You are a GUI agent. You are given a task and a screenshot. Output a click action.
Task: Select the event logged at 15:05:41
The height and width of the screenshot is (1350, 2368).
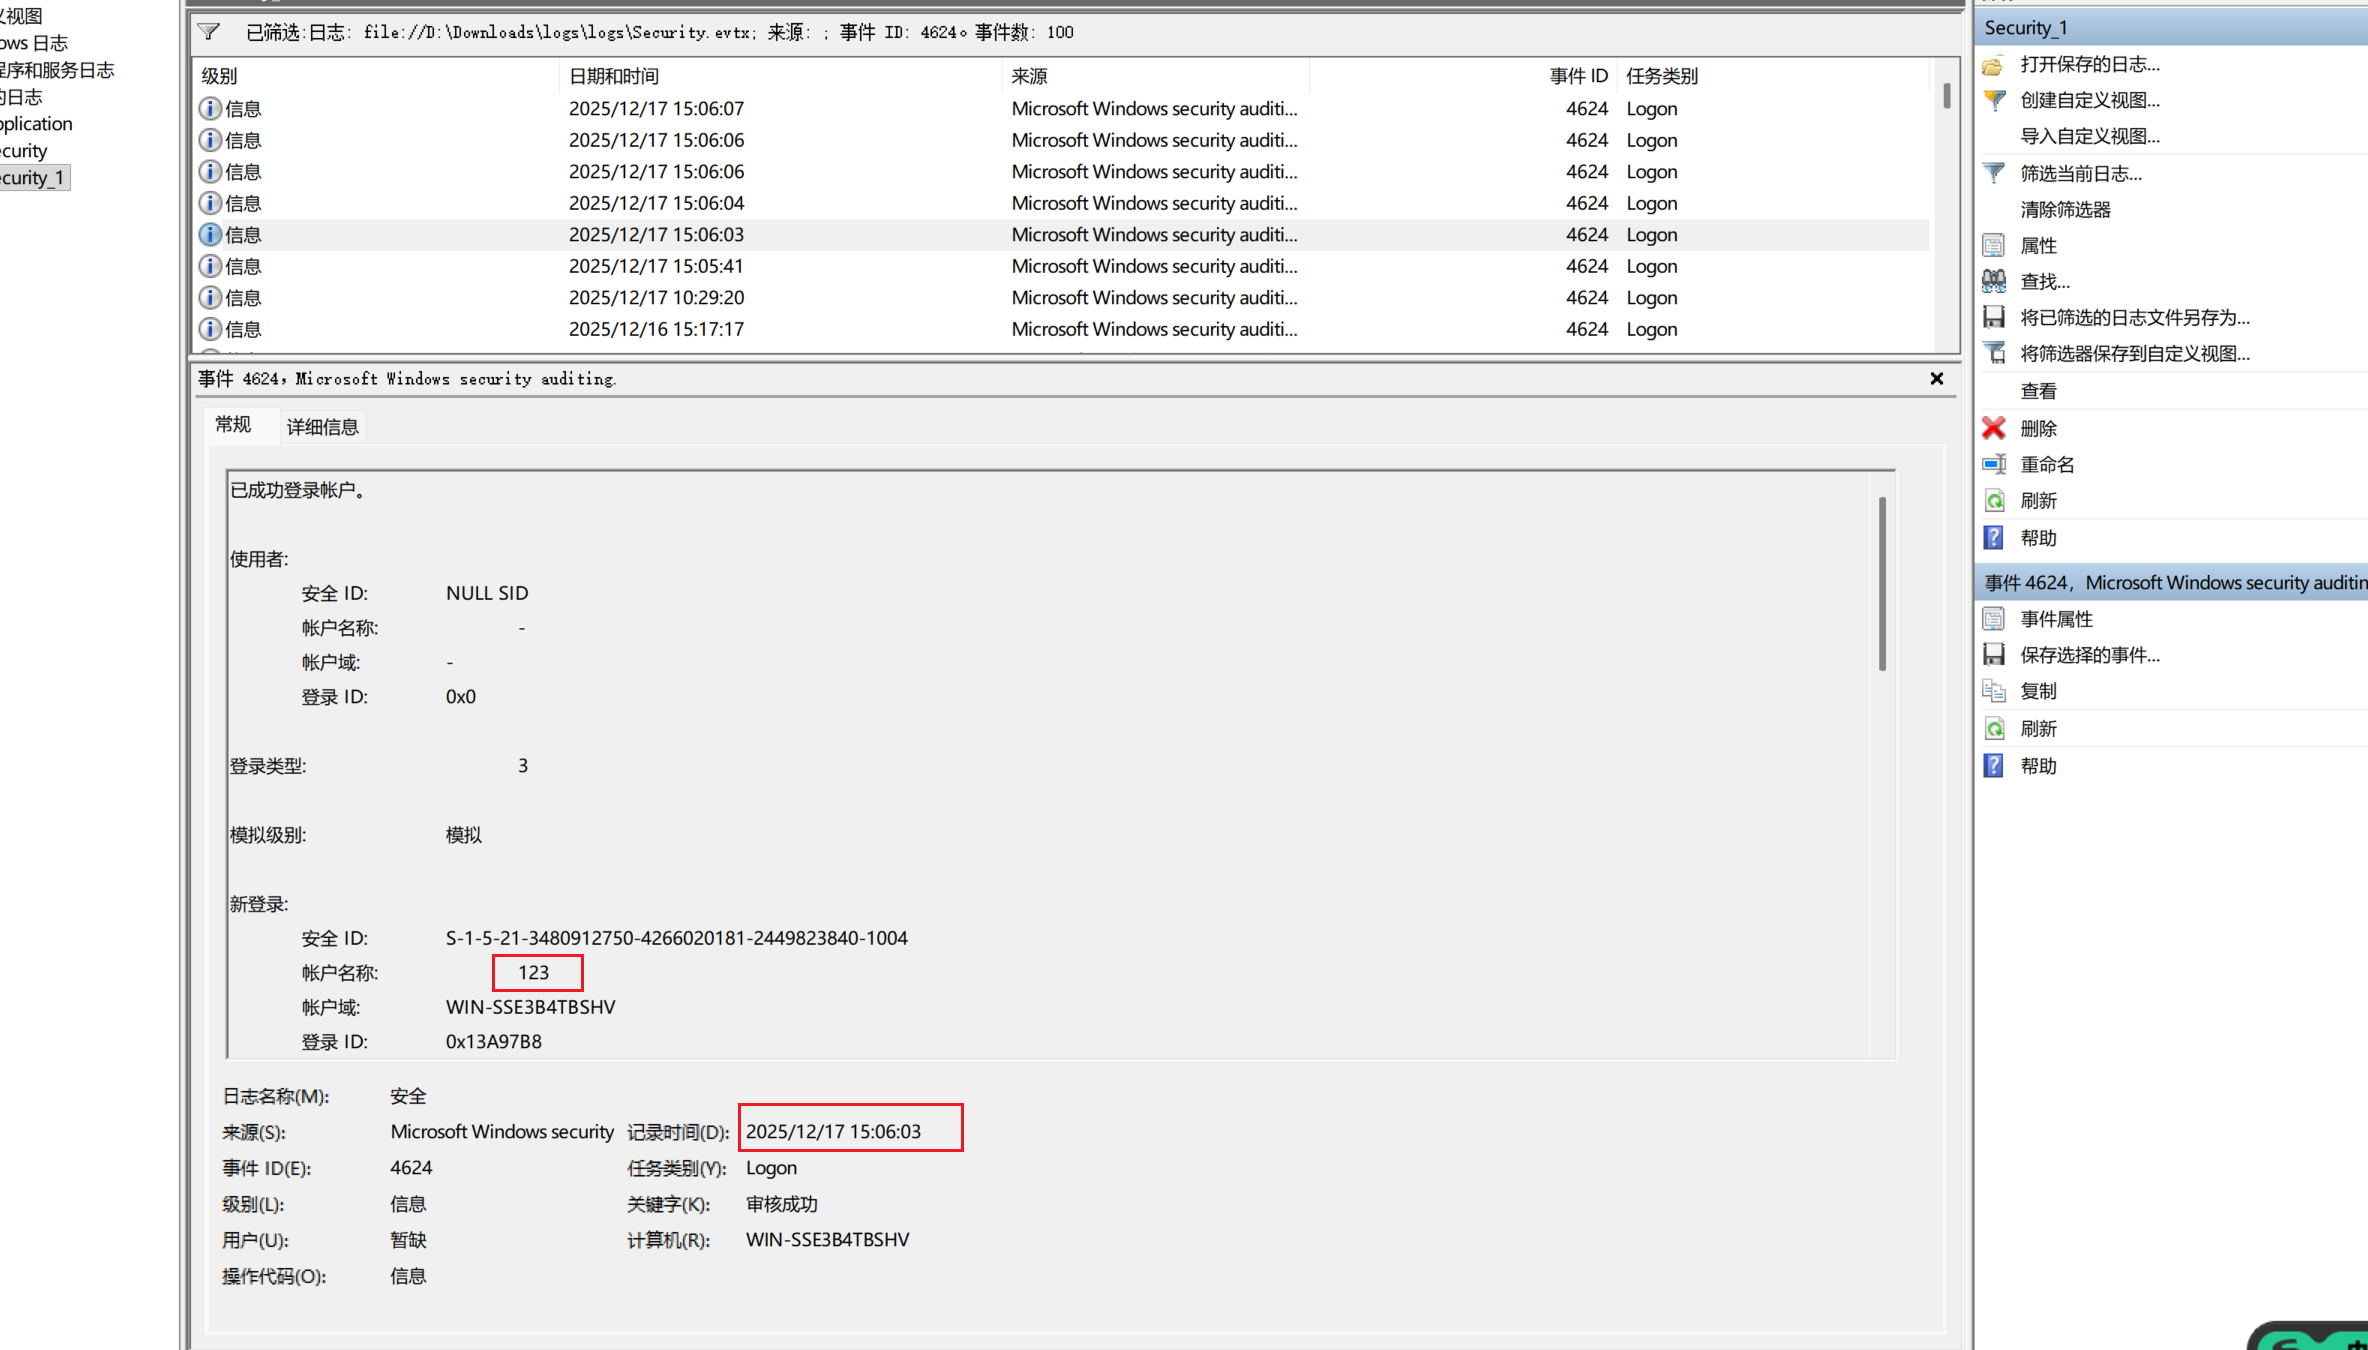point(656,266)
